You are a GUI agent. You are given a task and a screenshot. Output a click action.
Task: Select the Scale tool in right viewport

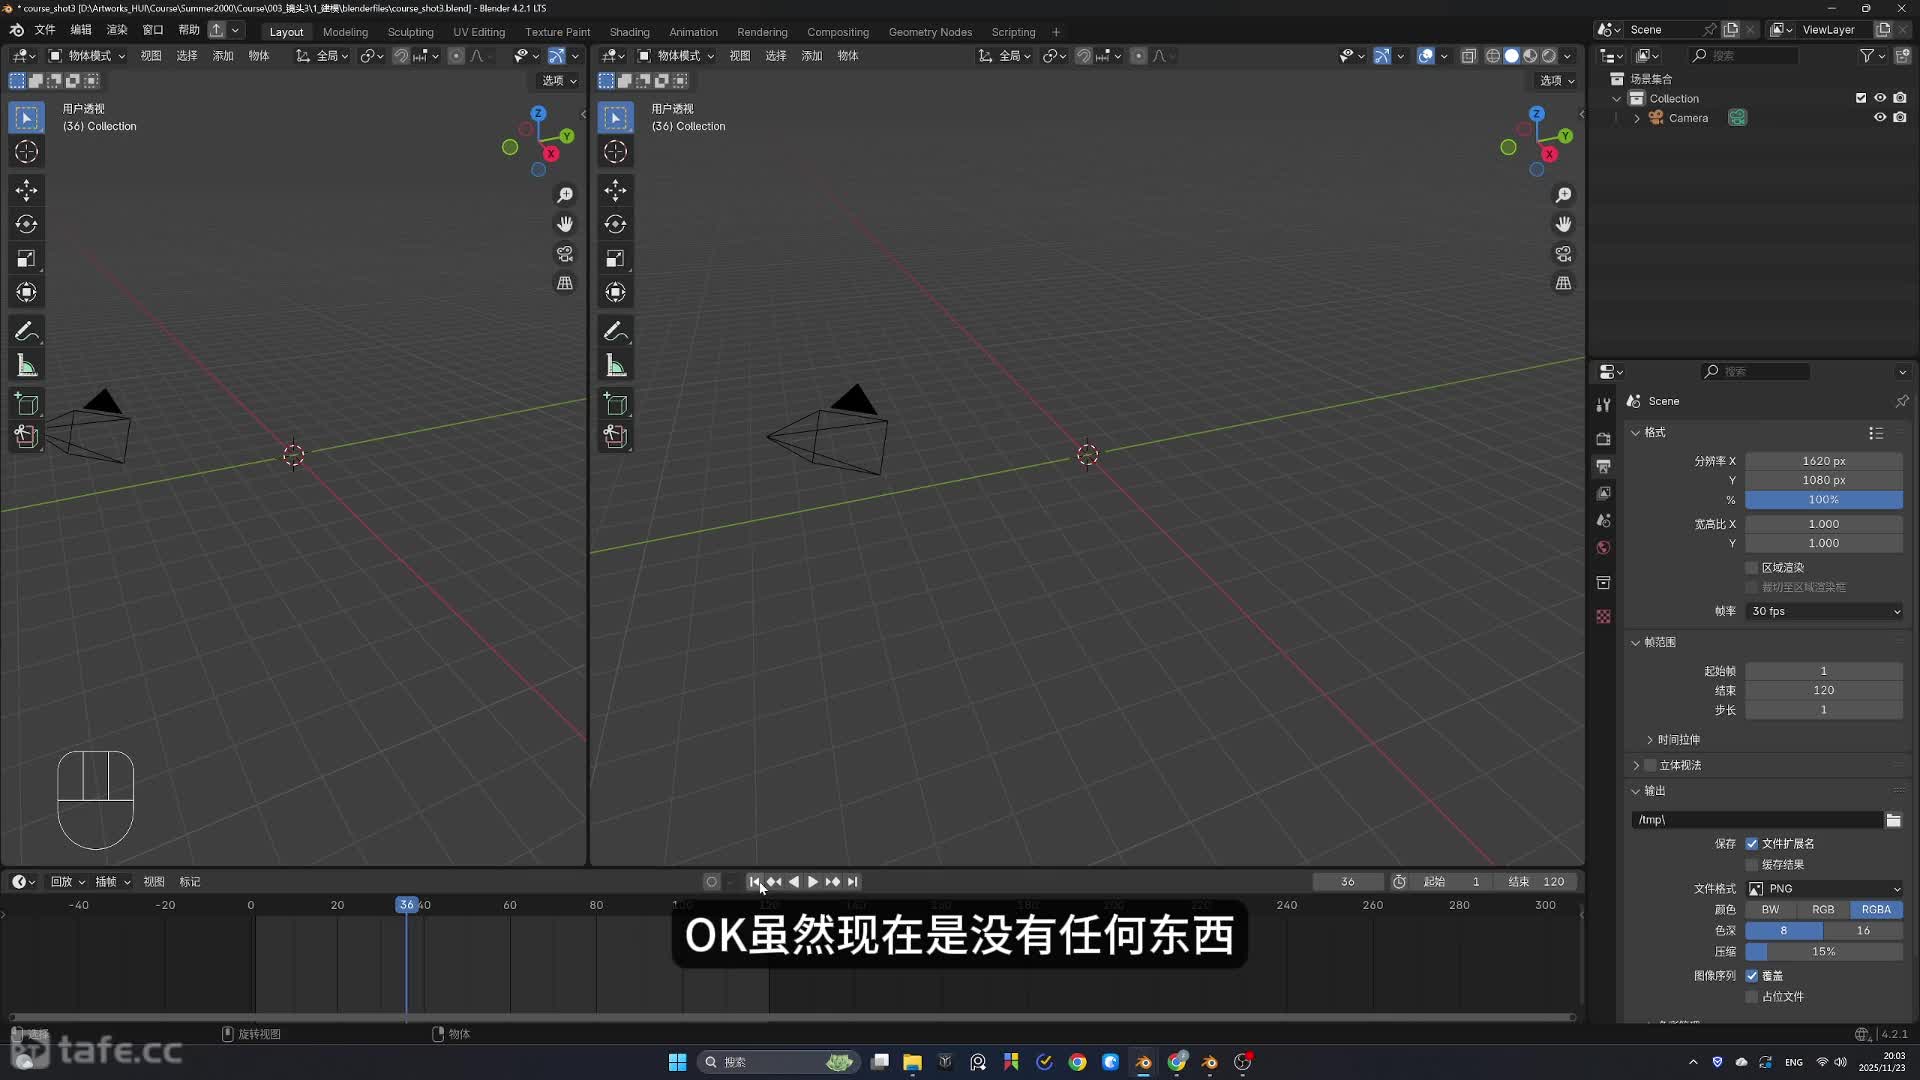[616, 259]
